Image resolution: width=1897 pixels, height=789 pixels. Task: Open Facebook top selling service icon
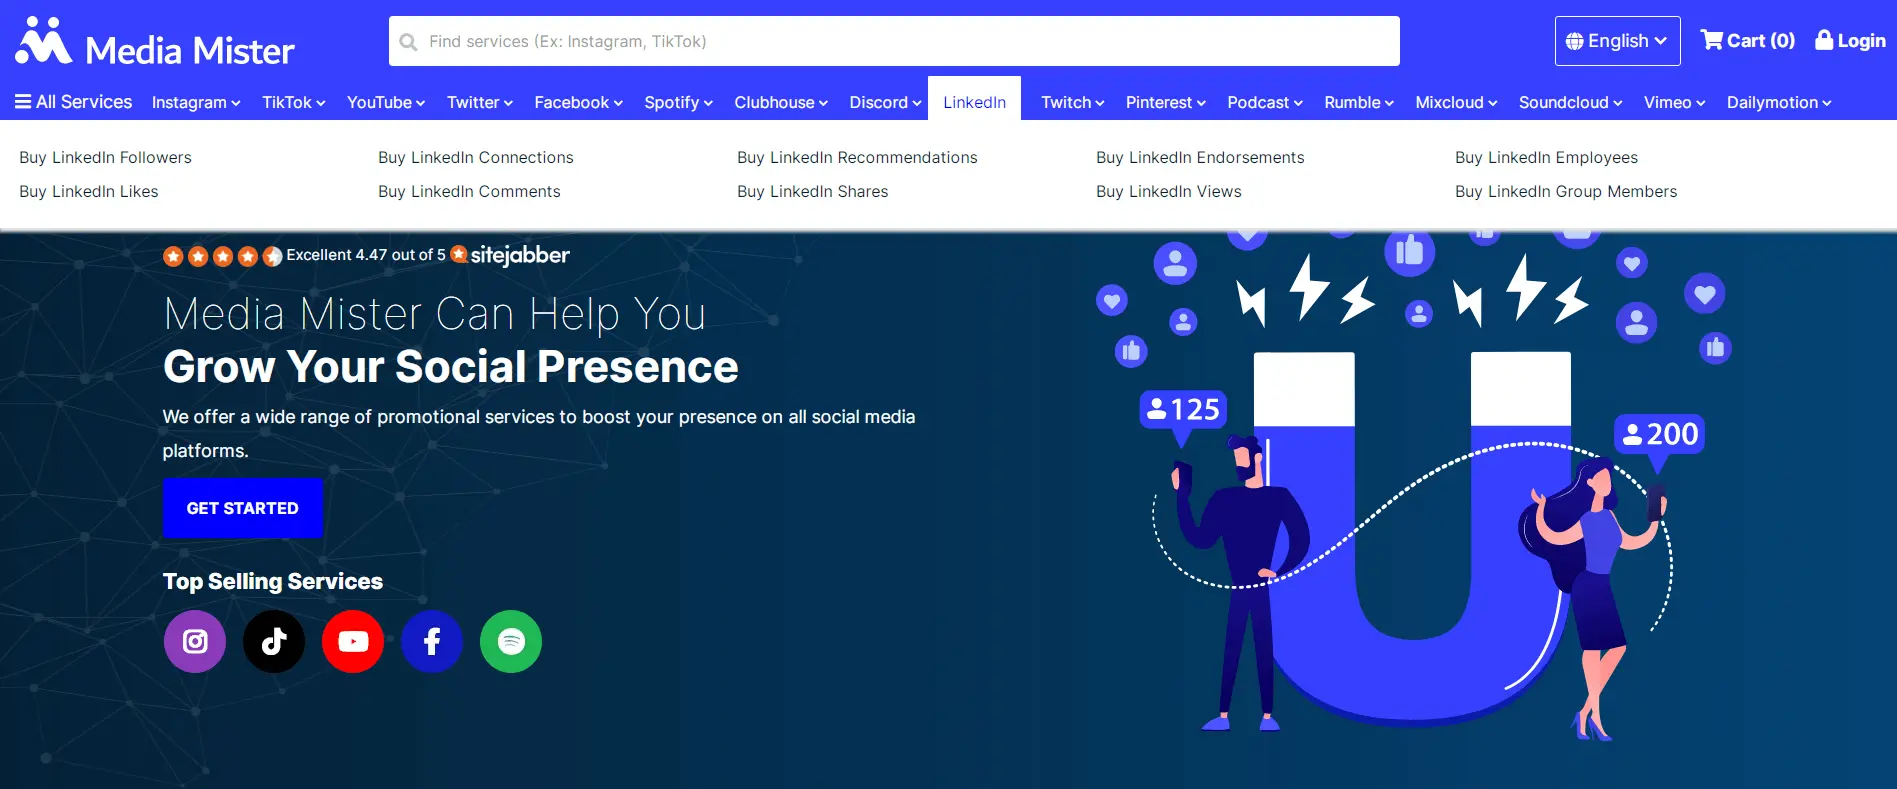(432, 641)
